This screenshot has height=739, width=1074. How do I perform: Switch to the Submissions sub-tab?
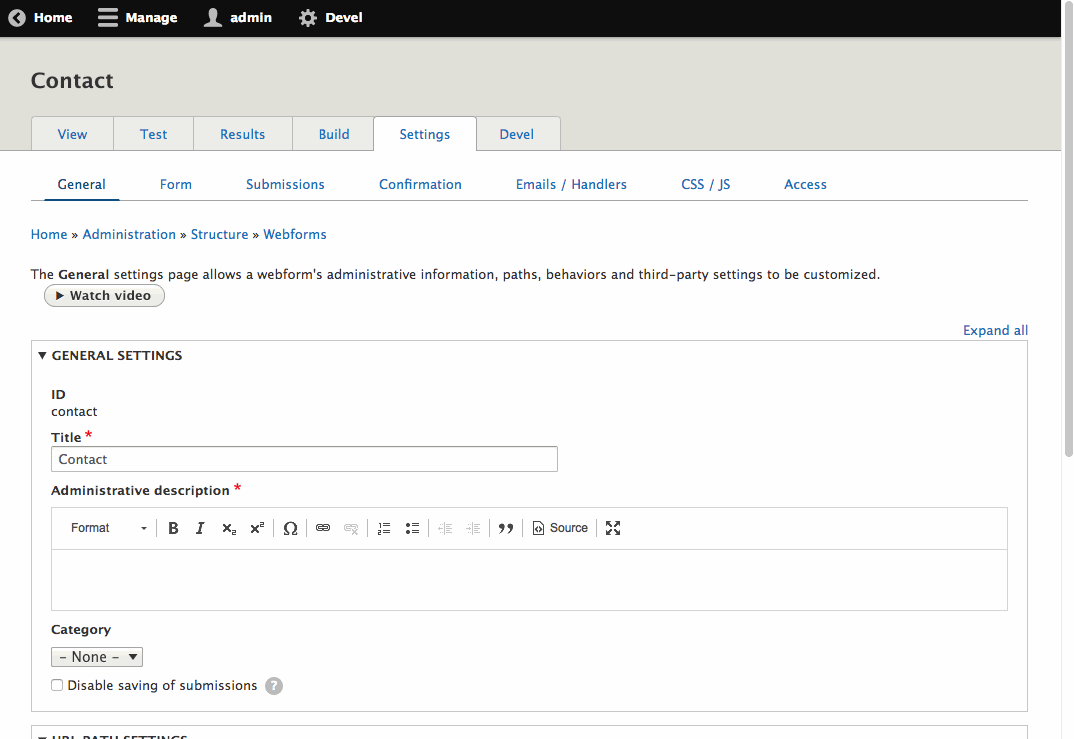[285, 184]
